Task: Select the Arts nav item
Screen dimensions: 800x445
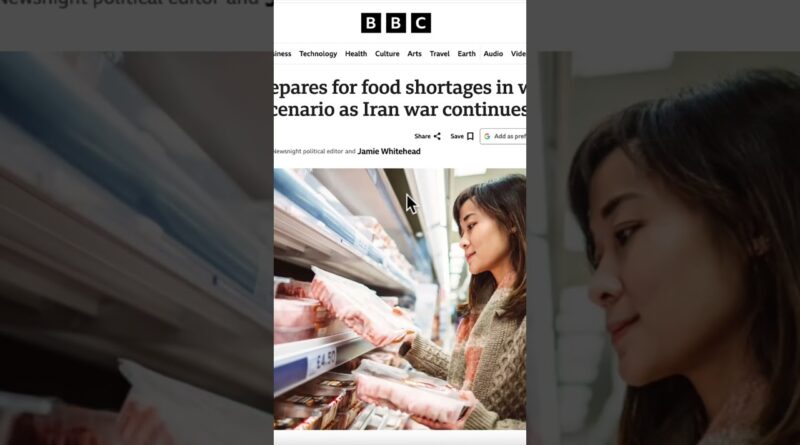Action: point(414,54)
